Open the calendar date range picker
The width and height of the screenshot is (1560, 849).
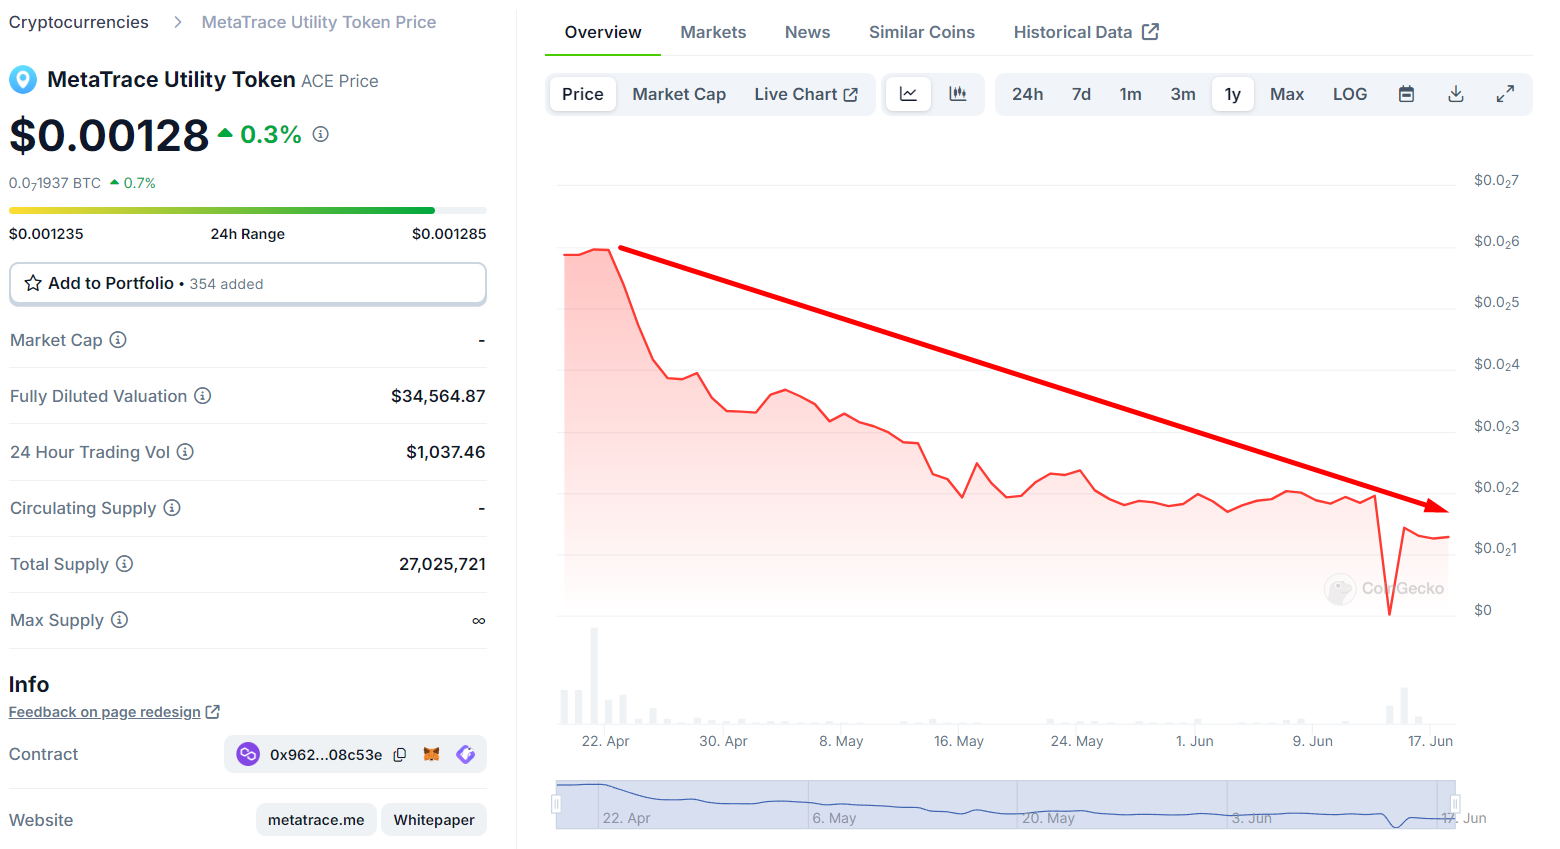[x=1406, y=94]
